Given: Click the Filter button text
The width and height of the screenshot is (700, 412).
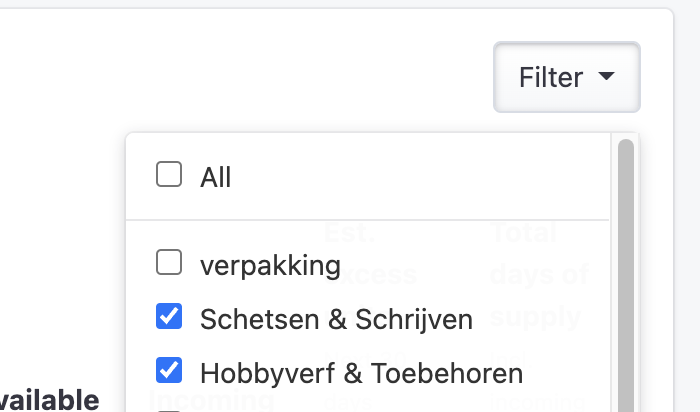Looking at the screenshot, I should [x=551, y=77].
